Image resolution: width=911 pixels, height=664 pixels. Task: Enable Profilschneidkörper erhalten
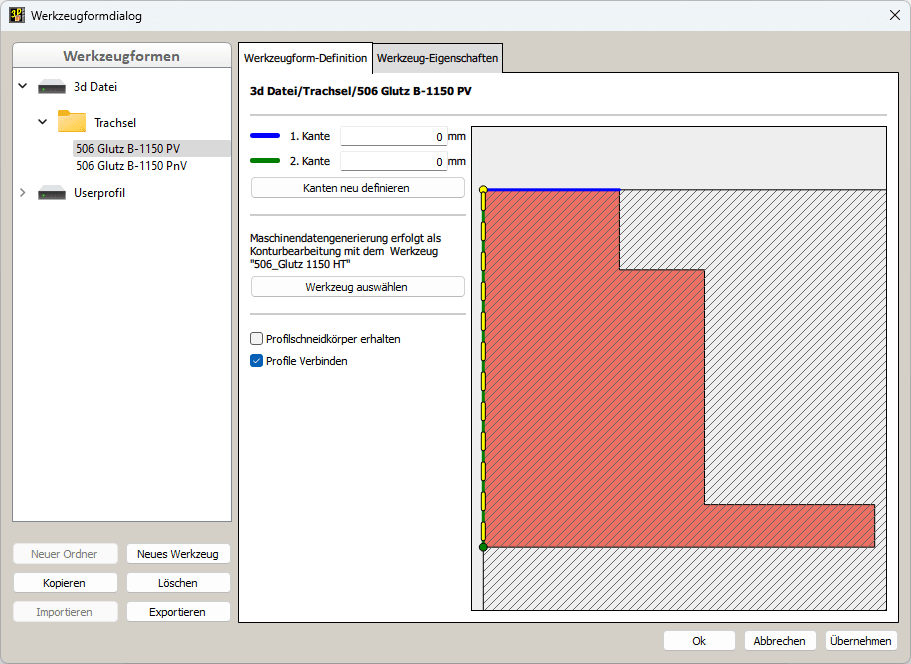[x=256, y=339]
